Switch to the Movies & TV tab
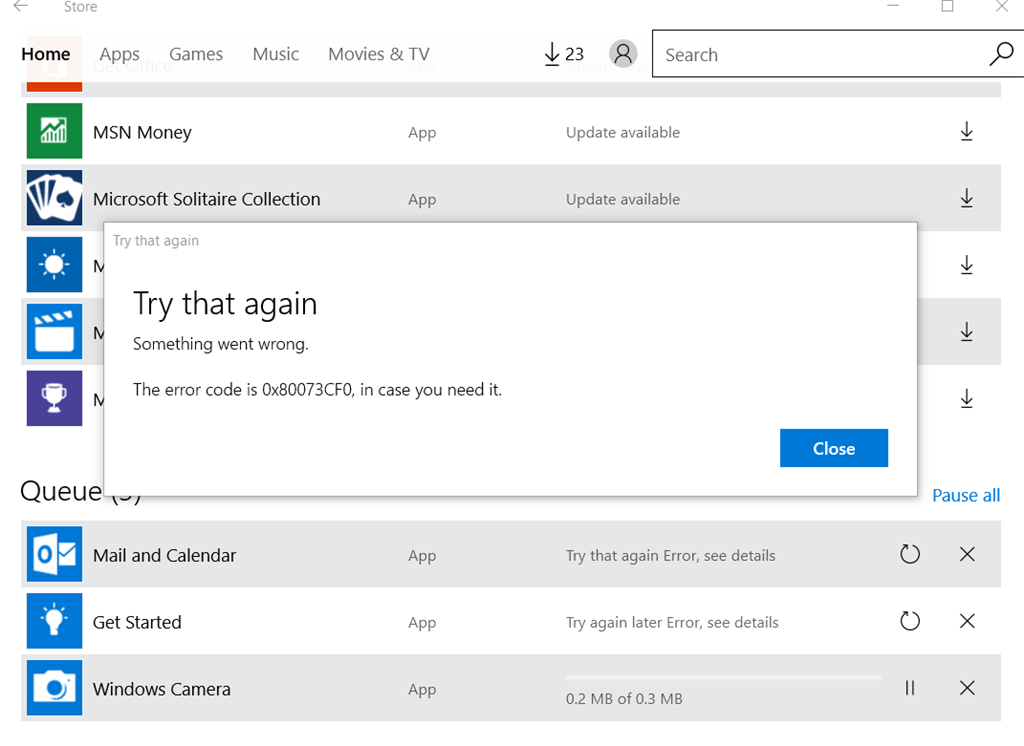This screenshot has width=1024, height=746. (x=379, y=54)
